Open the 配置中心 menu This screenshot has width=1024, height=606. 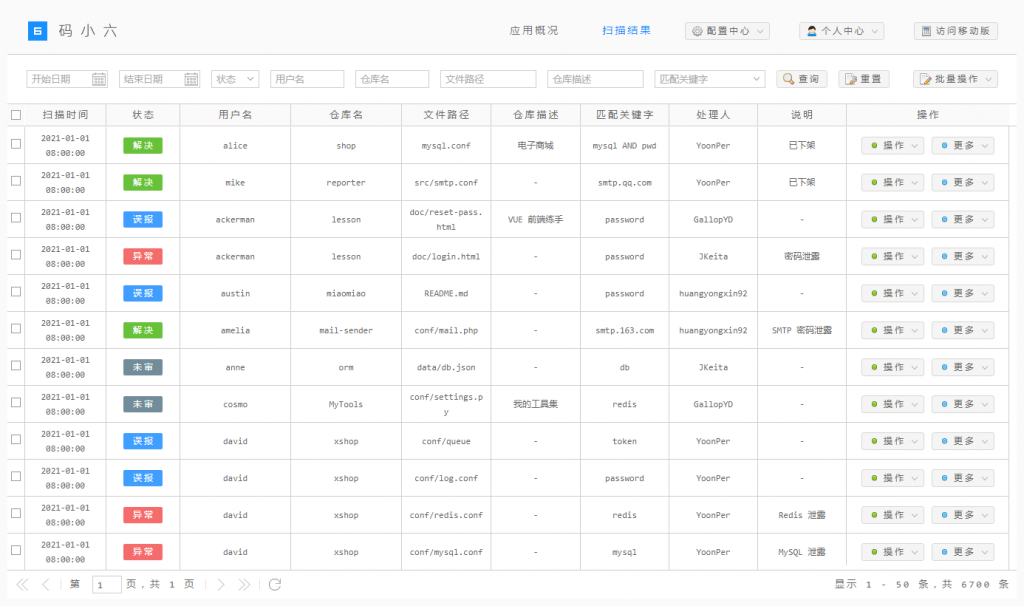727,31
